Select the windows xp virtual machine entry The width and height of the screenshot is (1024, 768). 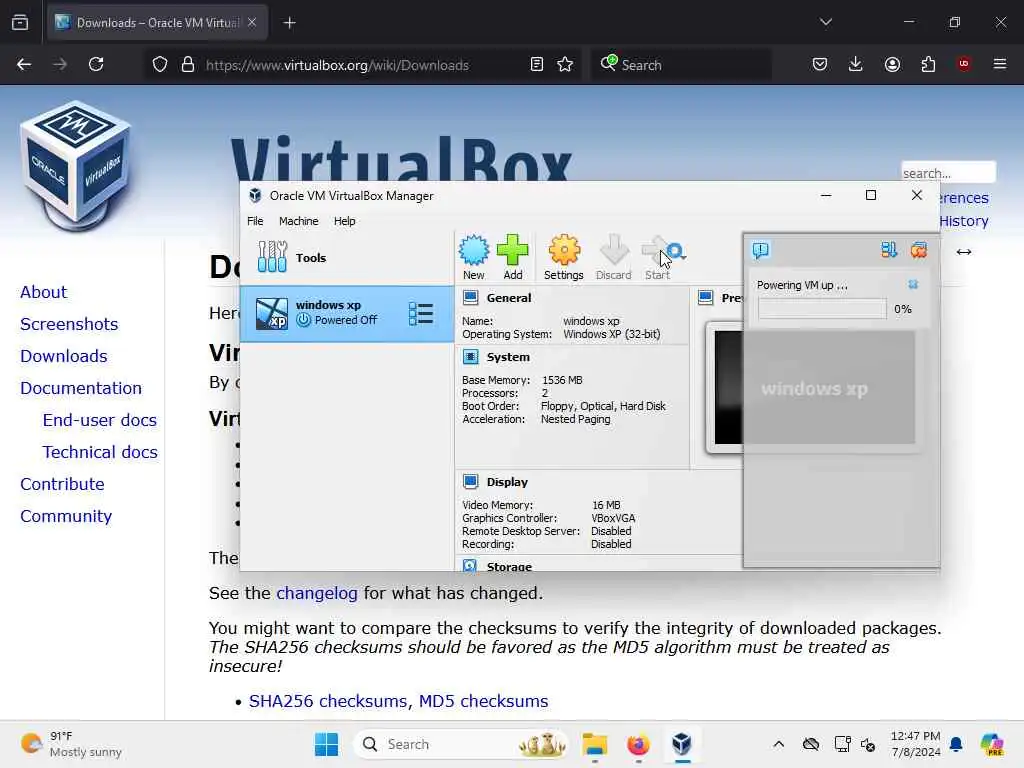coord(347,313)
